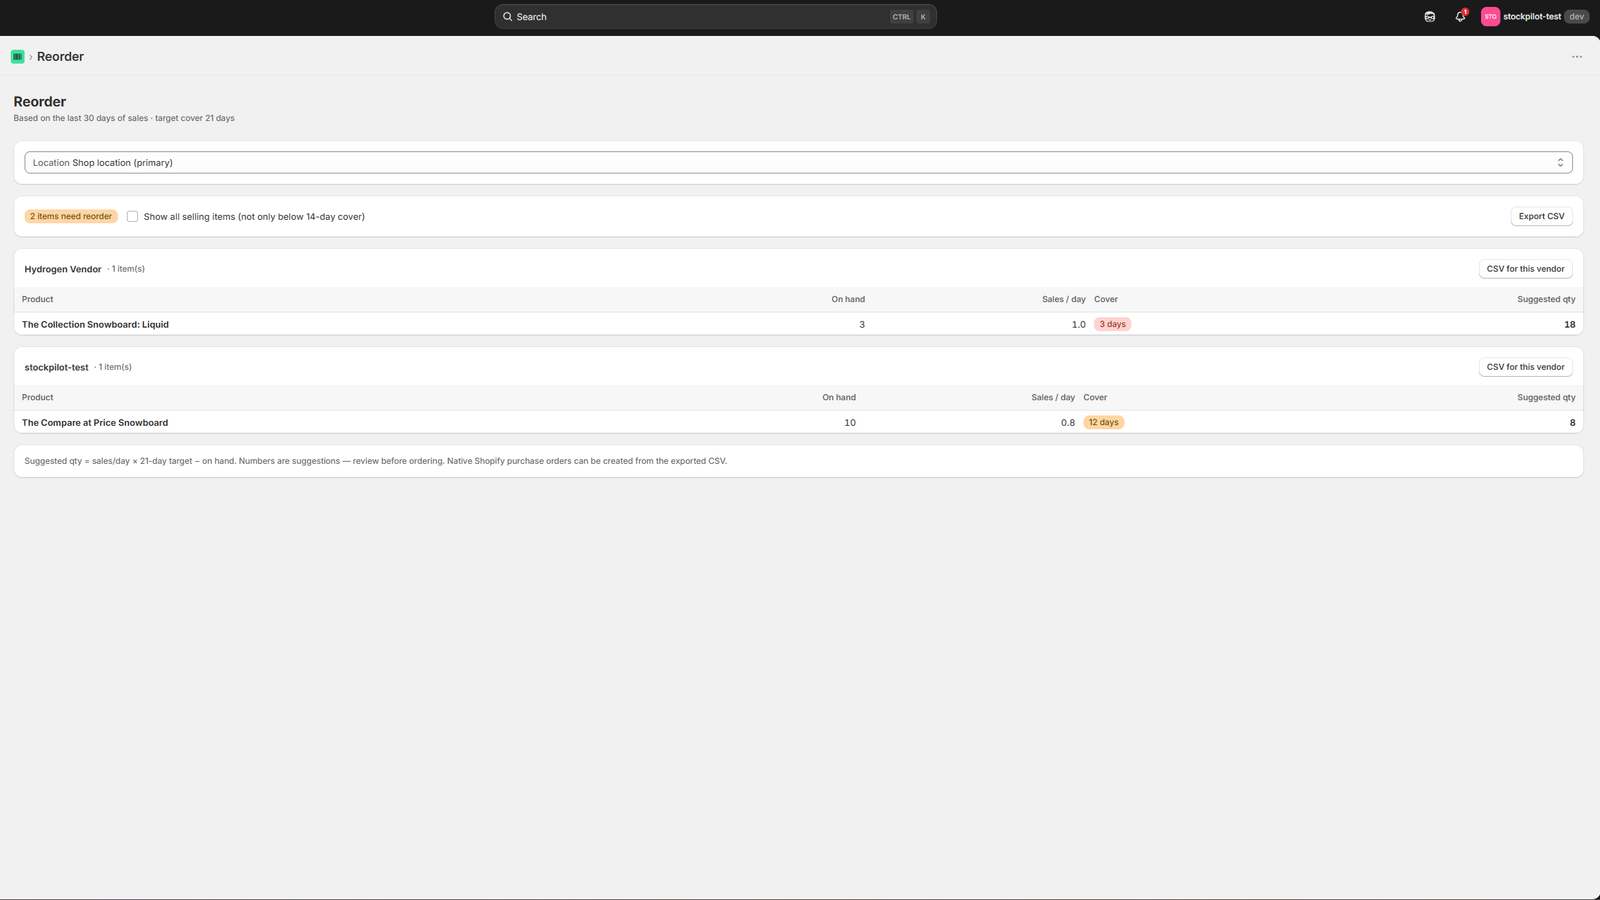Click CSV for this vendor for stockpilot-test
The image size is (1600, 900).
(x=1525, y=367)
